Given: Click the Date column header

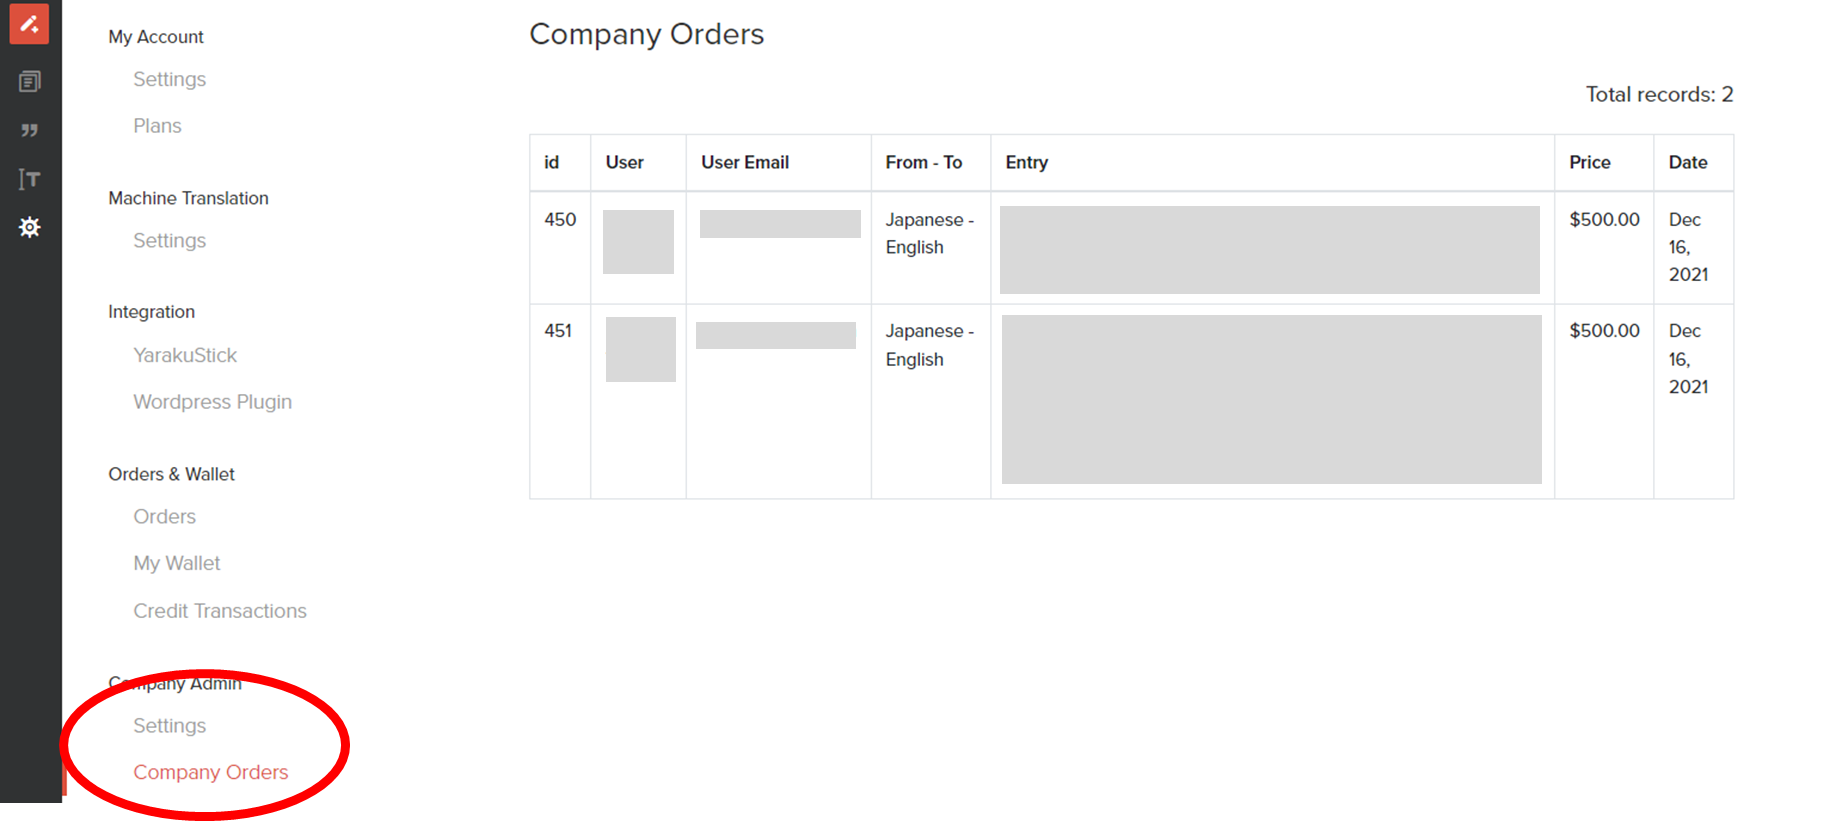Looking at the screenshot, I should pos(1688,162).
